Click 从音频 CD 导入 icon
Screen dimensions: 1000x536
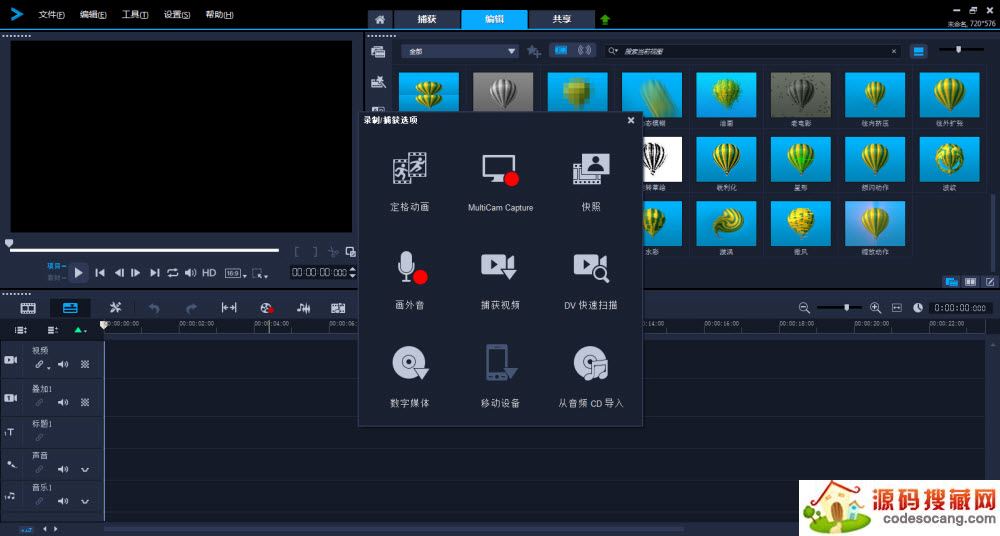click(x=591, y=363)
